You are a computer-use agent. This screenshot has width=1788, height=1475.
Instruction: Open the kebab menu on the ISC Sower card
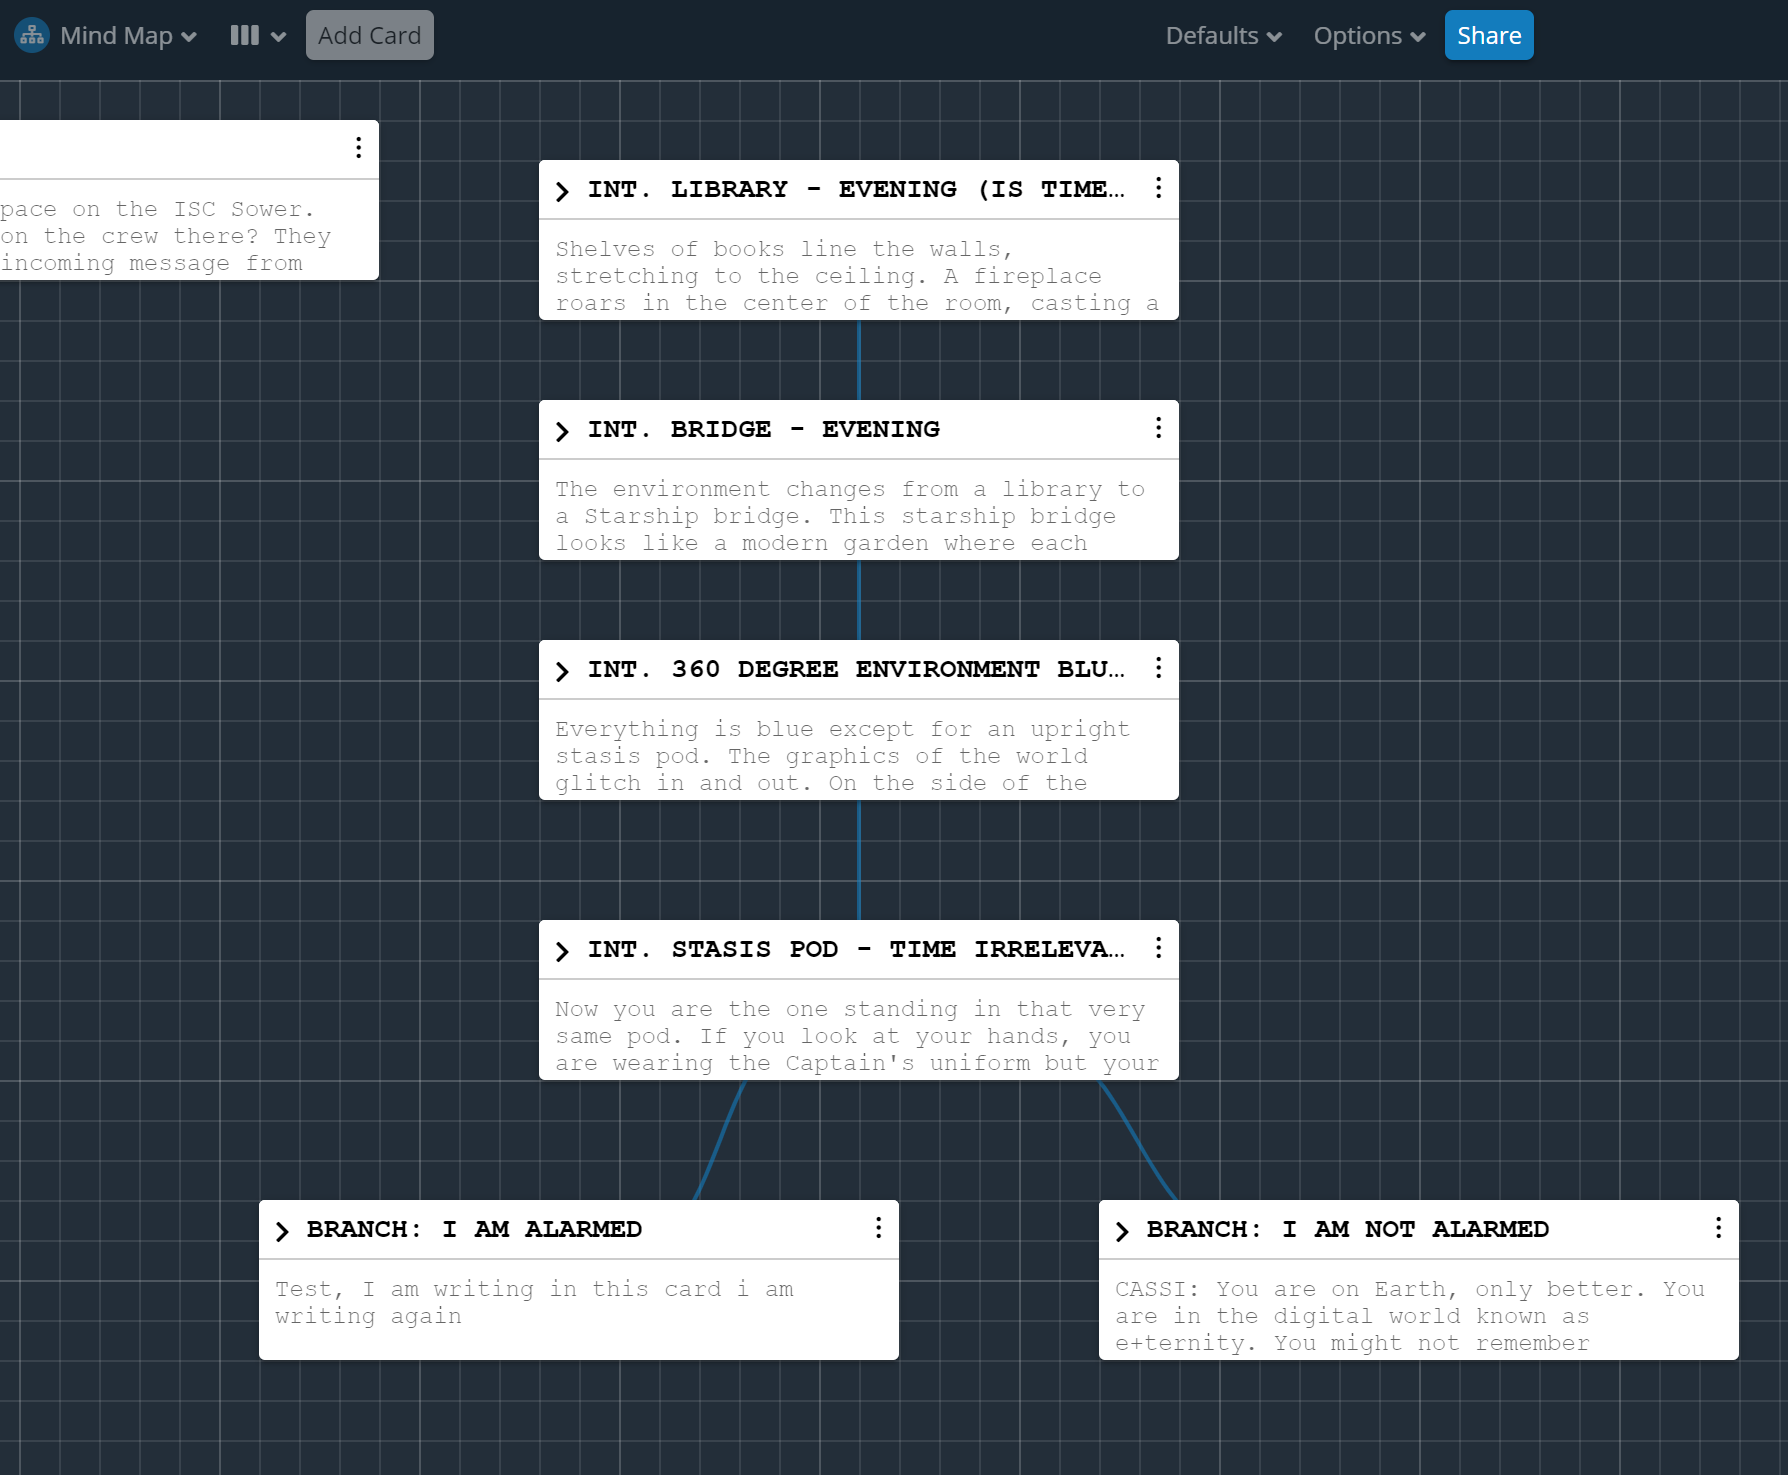click(358, 147)
